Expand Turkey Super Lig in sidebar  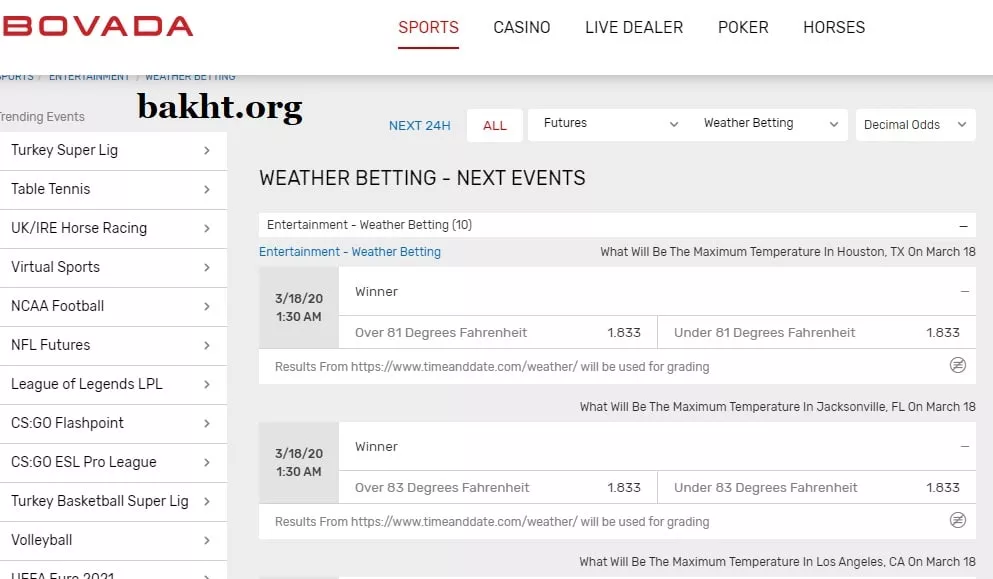(112, 150)
